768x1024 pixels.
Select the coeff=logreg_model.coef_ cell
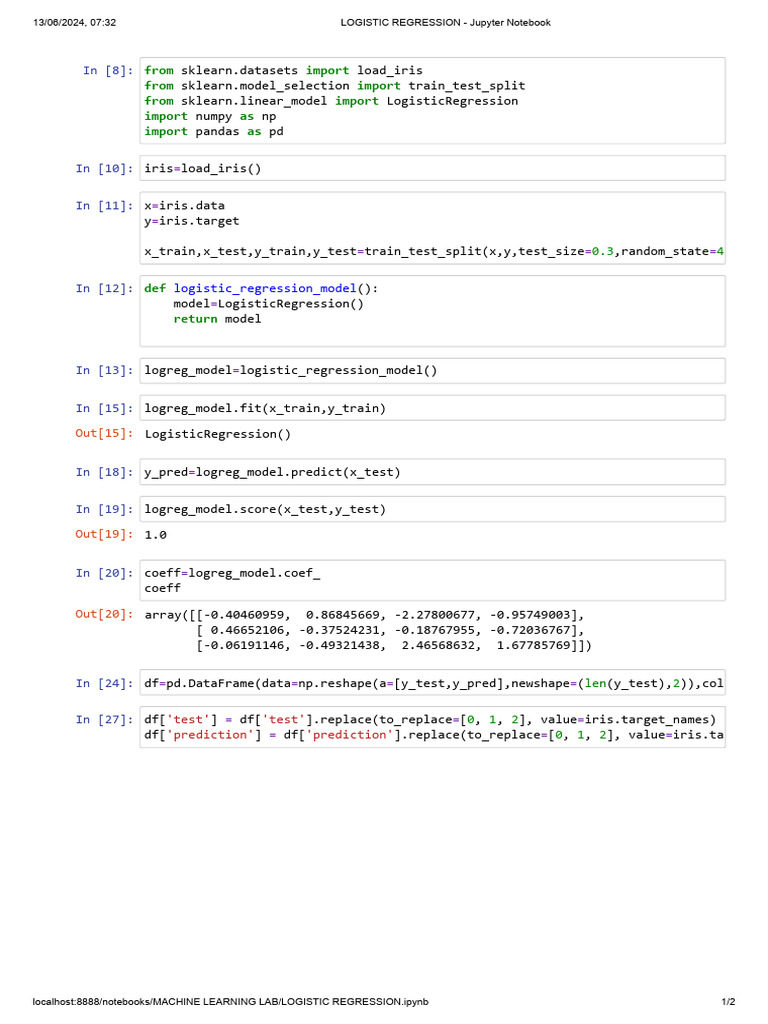point(432,580)
